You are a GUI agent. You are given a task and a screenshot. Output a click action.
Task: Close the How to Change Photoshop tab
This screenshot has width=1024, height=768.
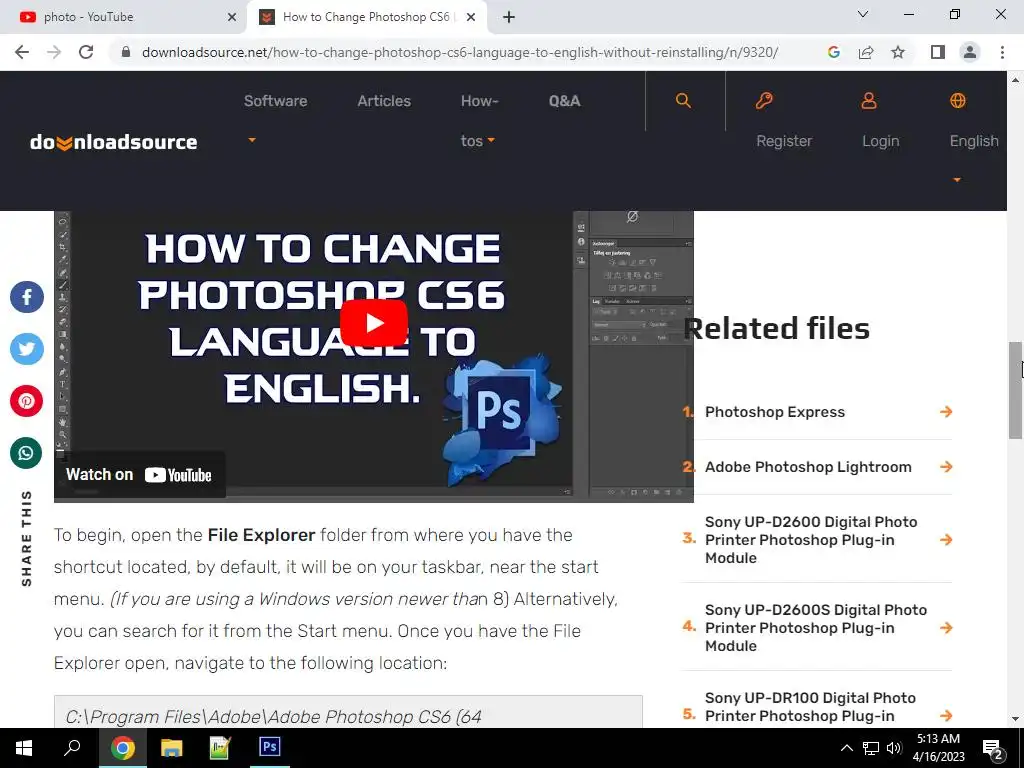pos(471,17)
